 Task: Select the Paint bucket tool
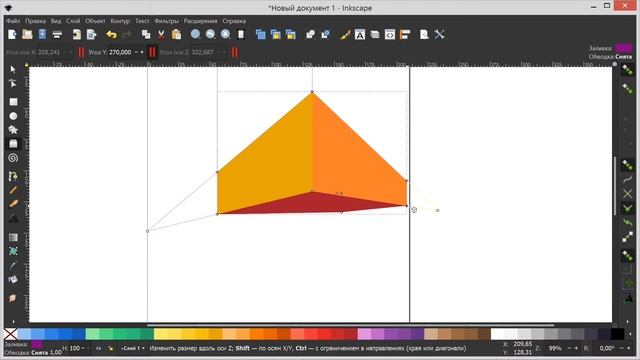pos(13,280)
